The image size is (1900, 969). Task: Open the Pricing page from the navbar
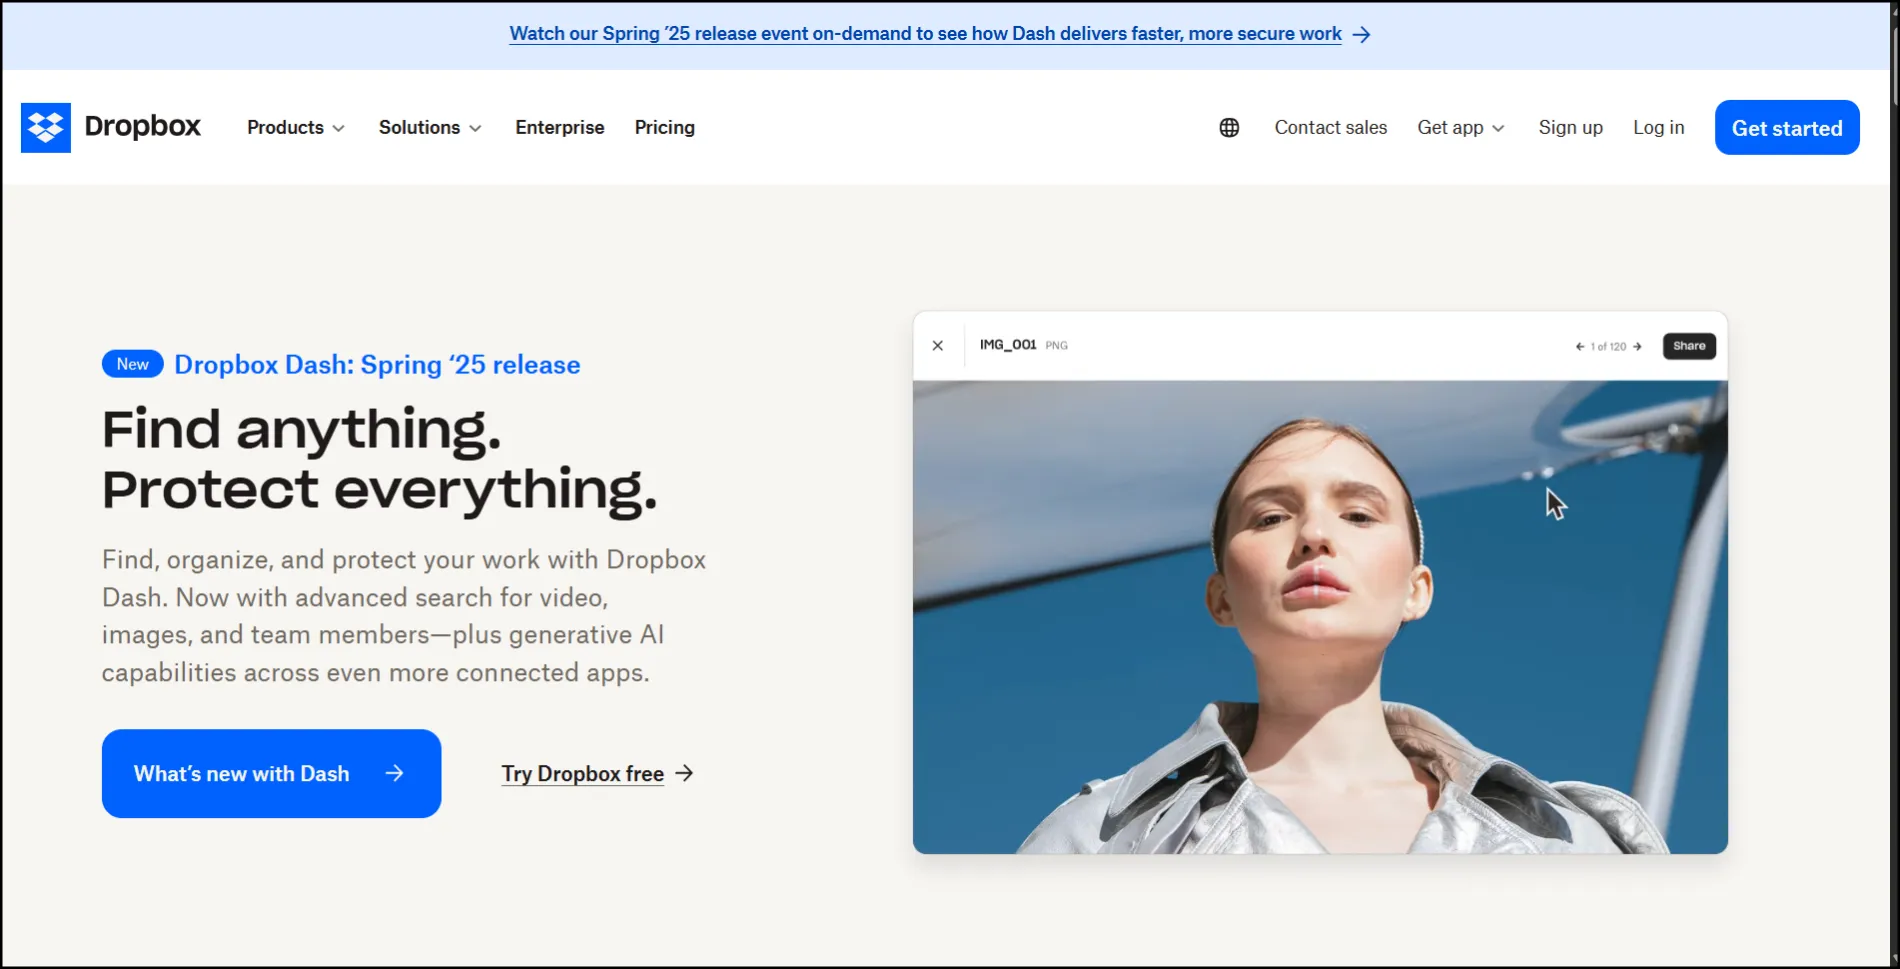click(664, 127)
